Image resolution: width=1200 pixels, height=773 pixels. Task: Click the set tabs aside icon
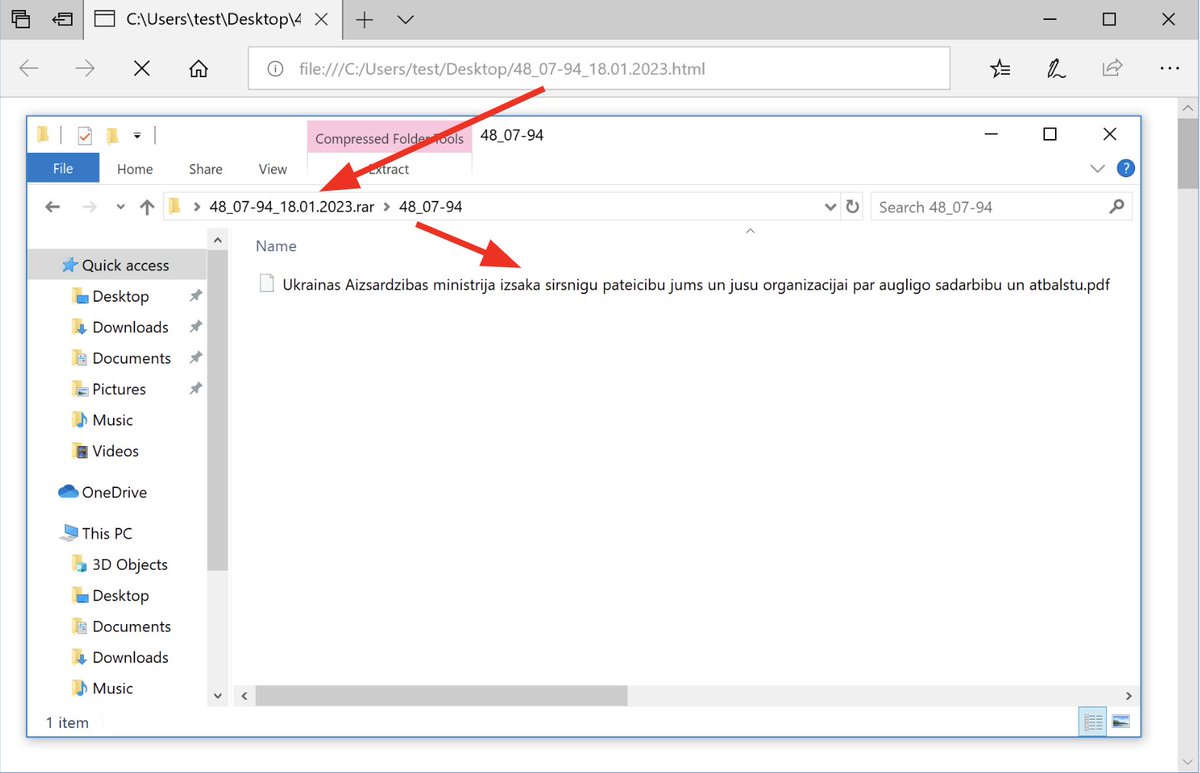(65, 19)
